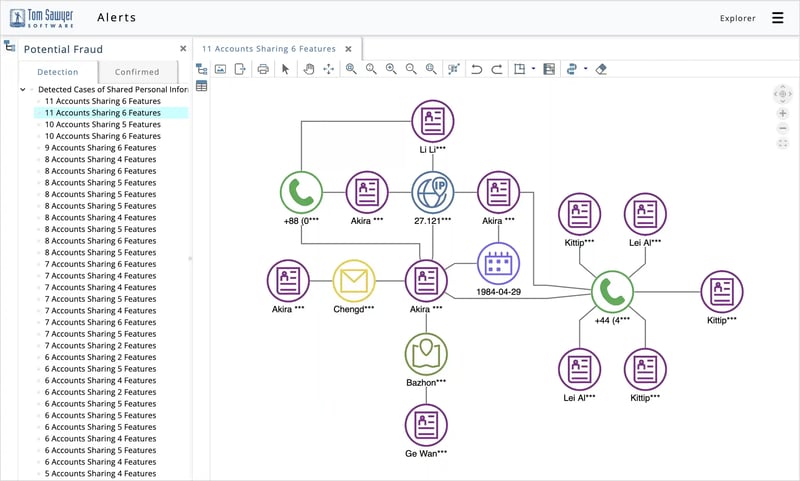Click the tree icon beside Potential Fraud

9,46
